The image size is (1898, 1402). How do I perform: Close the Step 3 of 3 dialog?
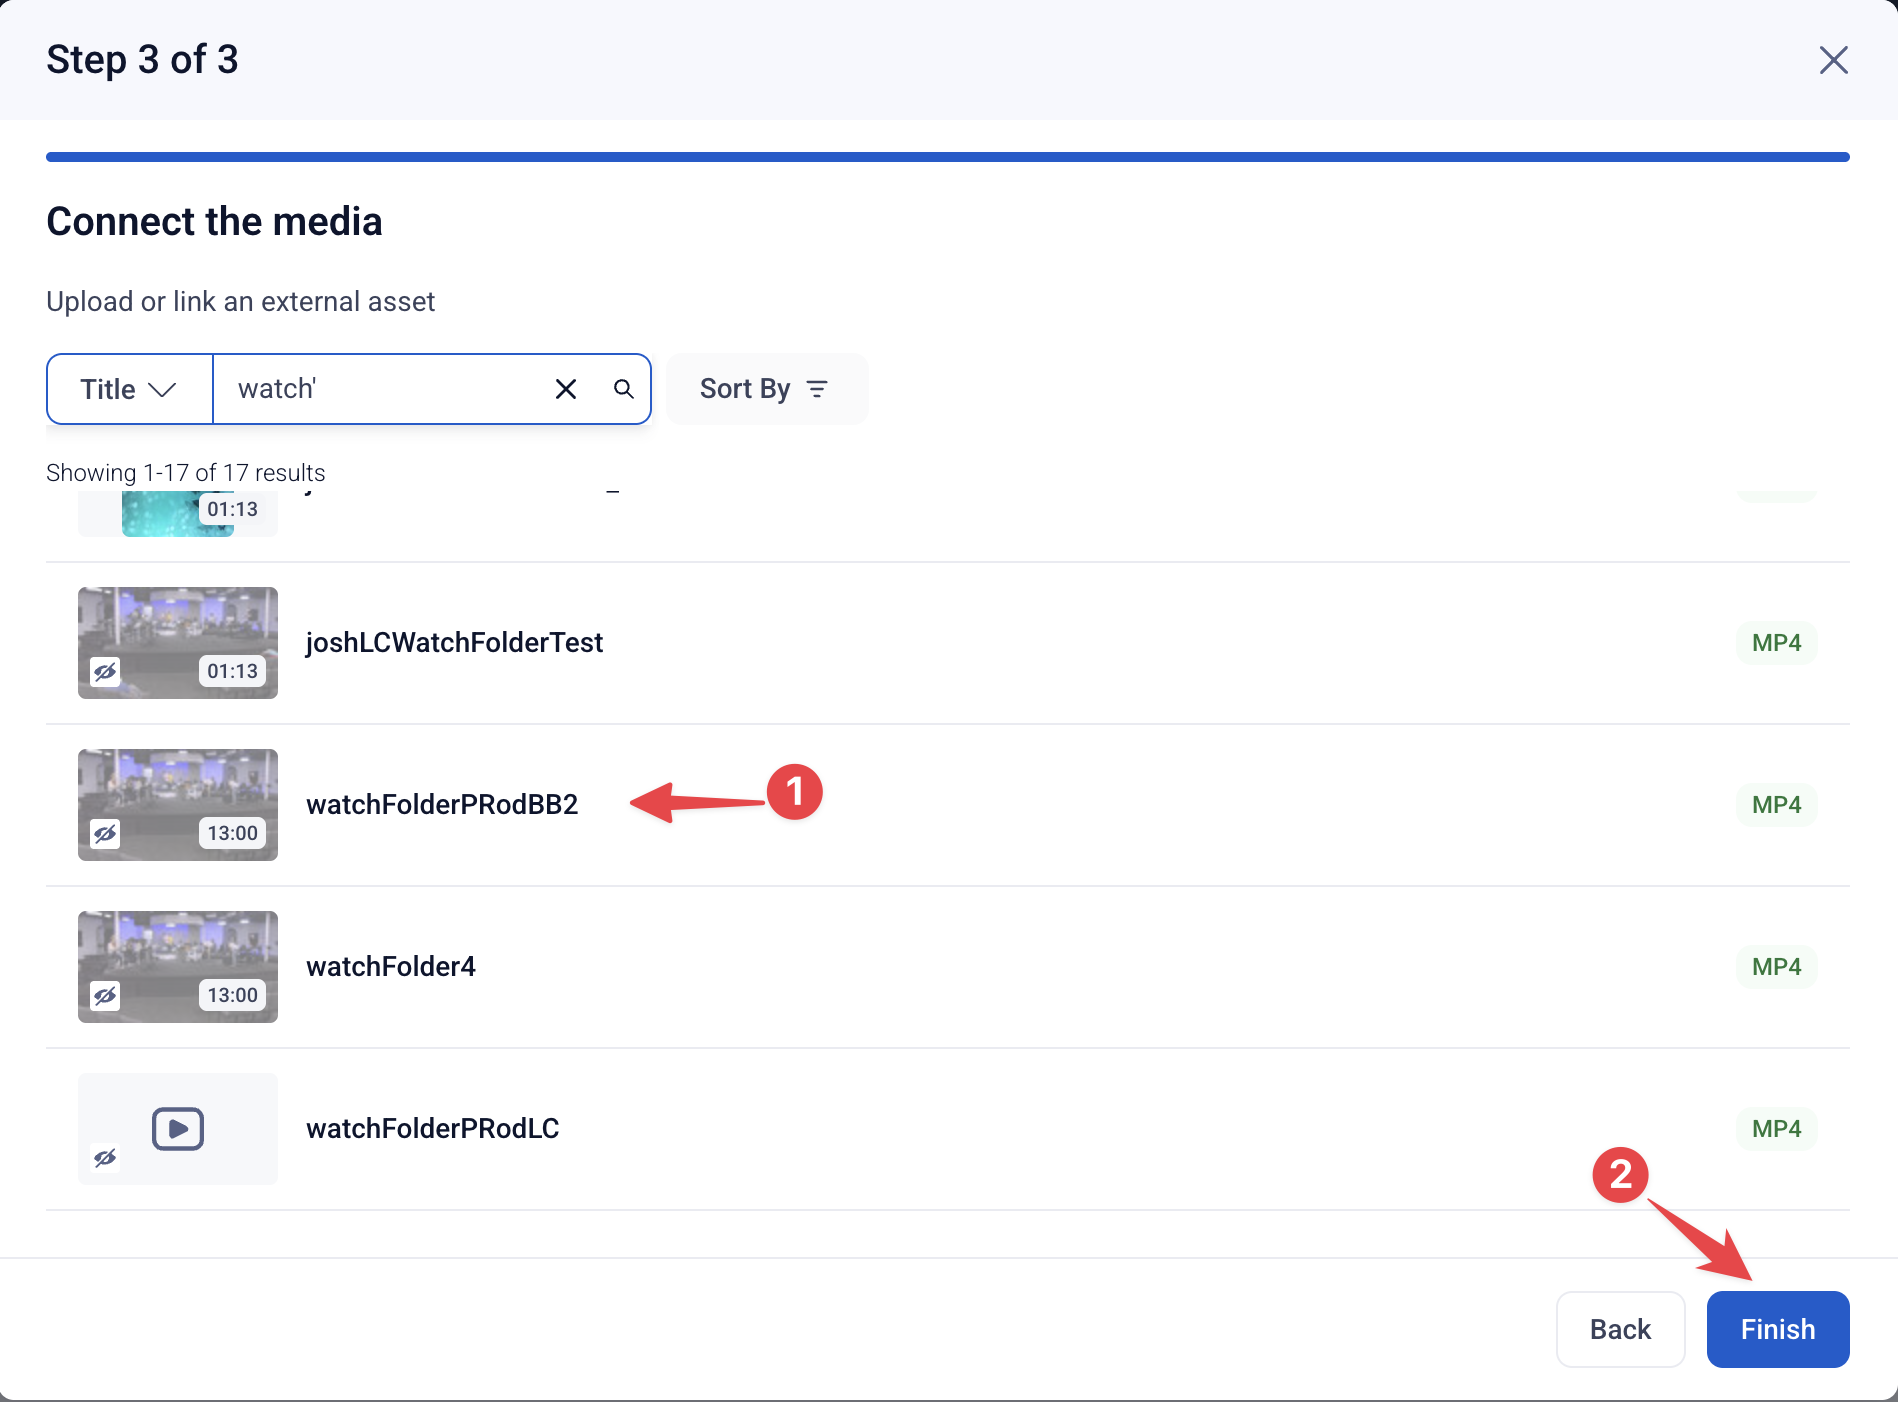(x=1833, y=60)
